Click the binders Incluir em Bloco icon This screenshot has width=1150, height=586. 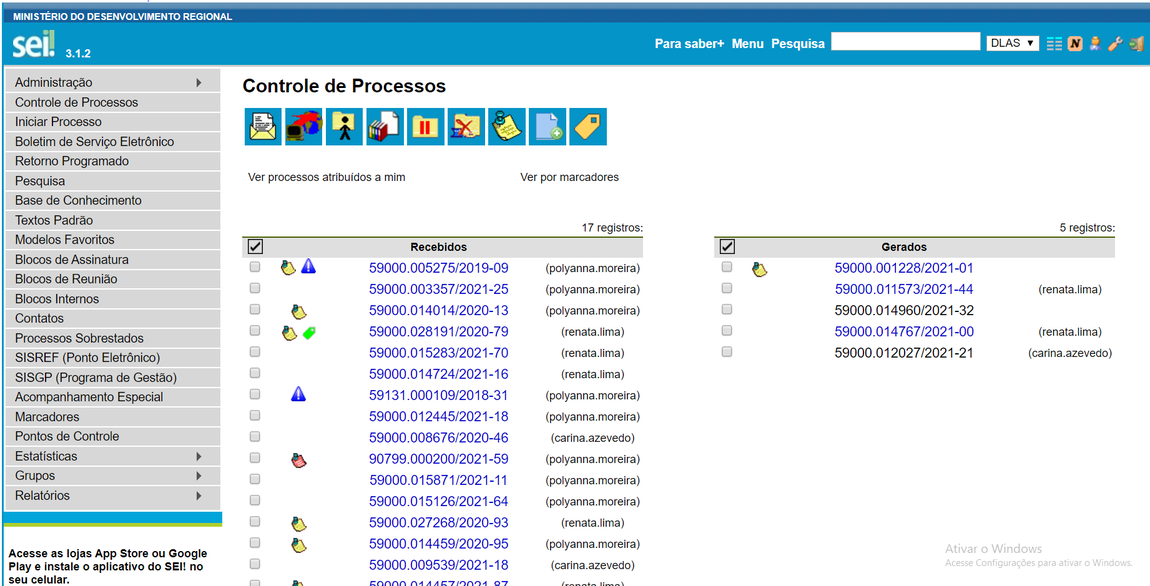point(385,127)
